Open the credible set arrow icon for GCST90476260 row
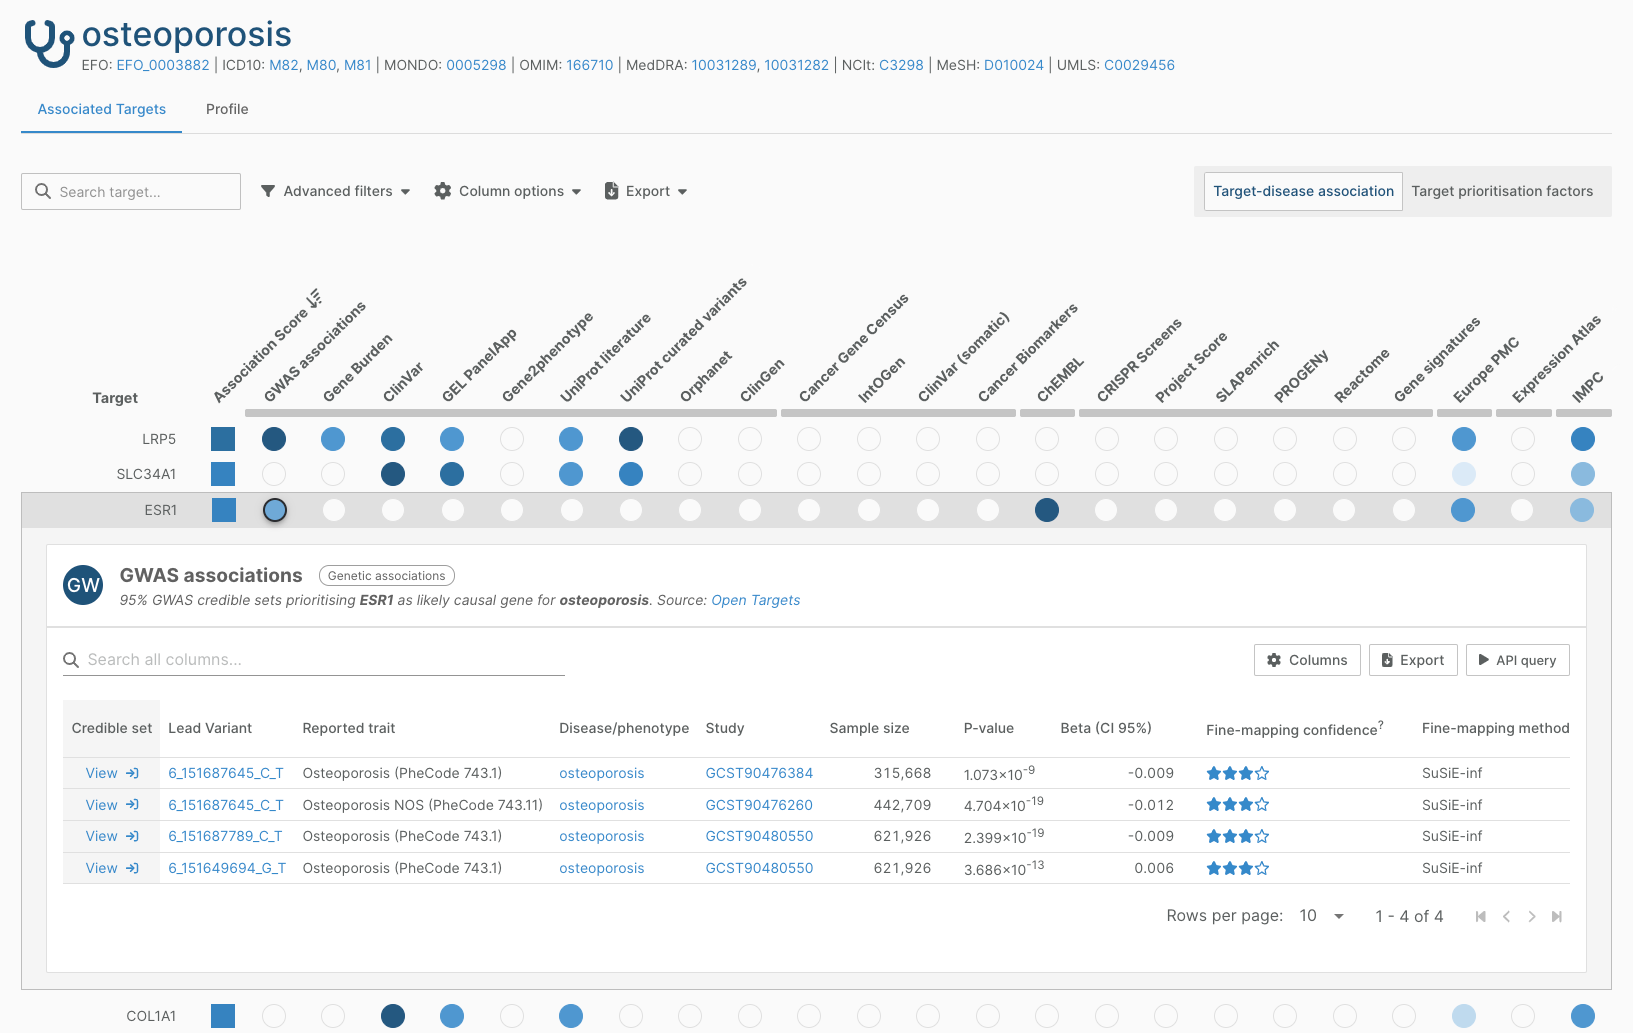The width and height of the screenshot is (1633, 1033). (x=132, y=805)
